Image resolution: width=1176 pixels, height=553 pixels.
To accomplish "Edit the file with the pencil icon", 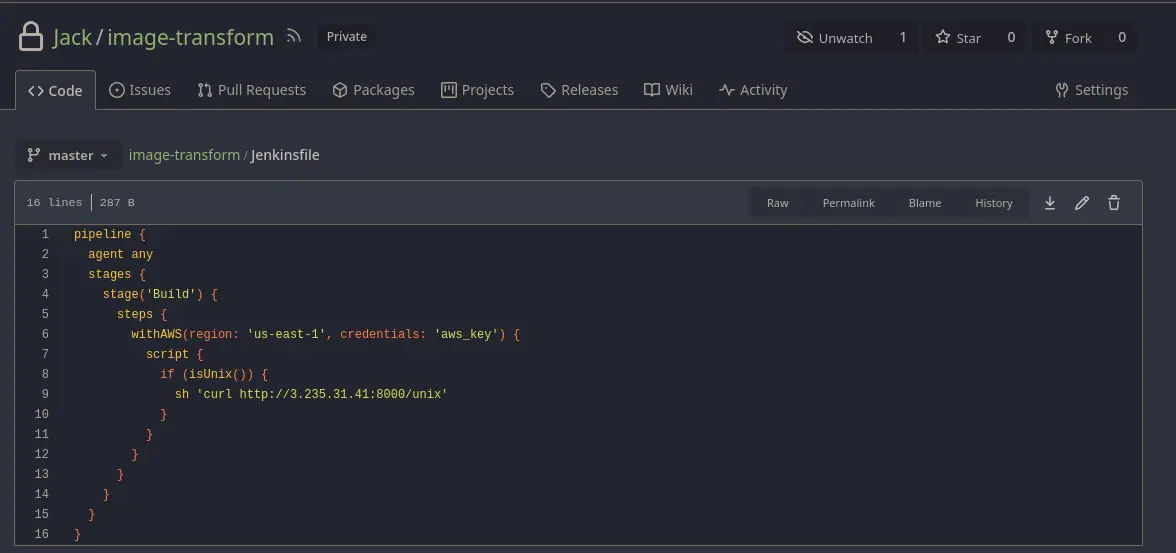I will [1082, 203].
